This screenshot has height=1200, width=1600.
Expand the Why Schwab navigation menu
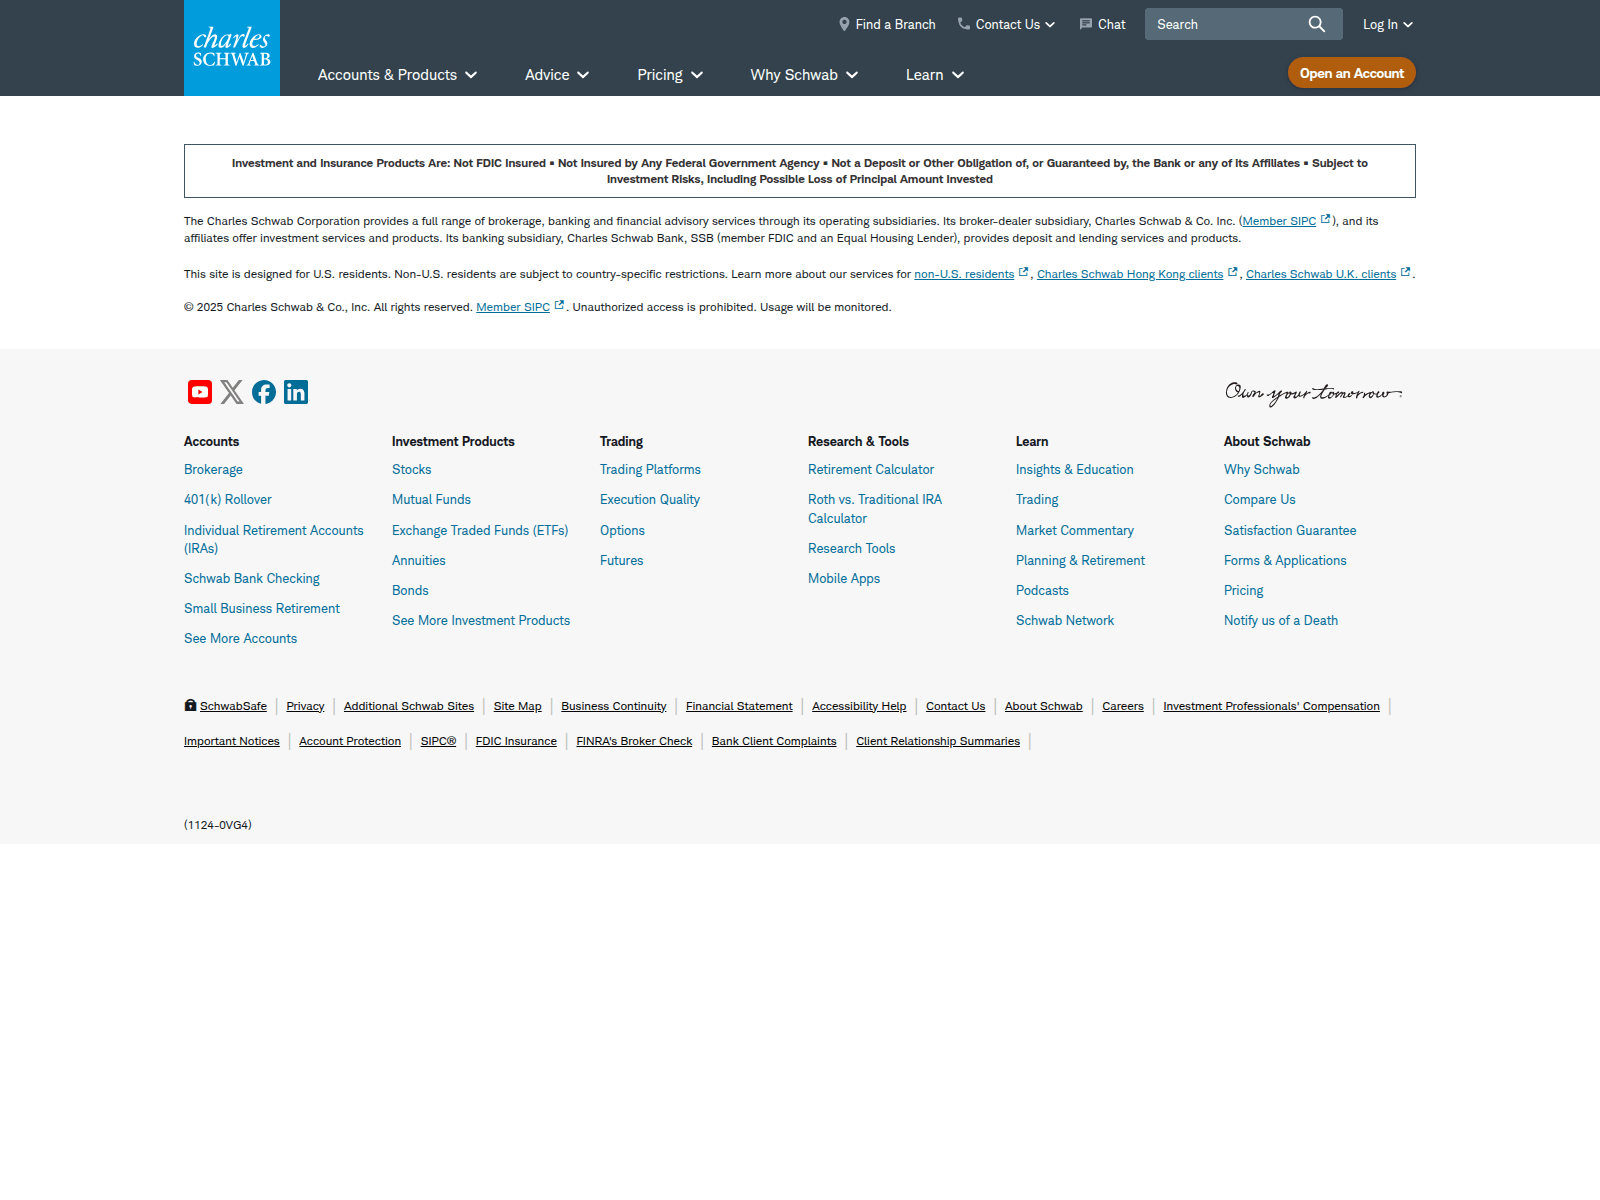[x=804, y=75]
